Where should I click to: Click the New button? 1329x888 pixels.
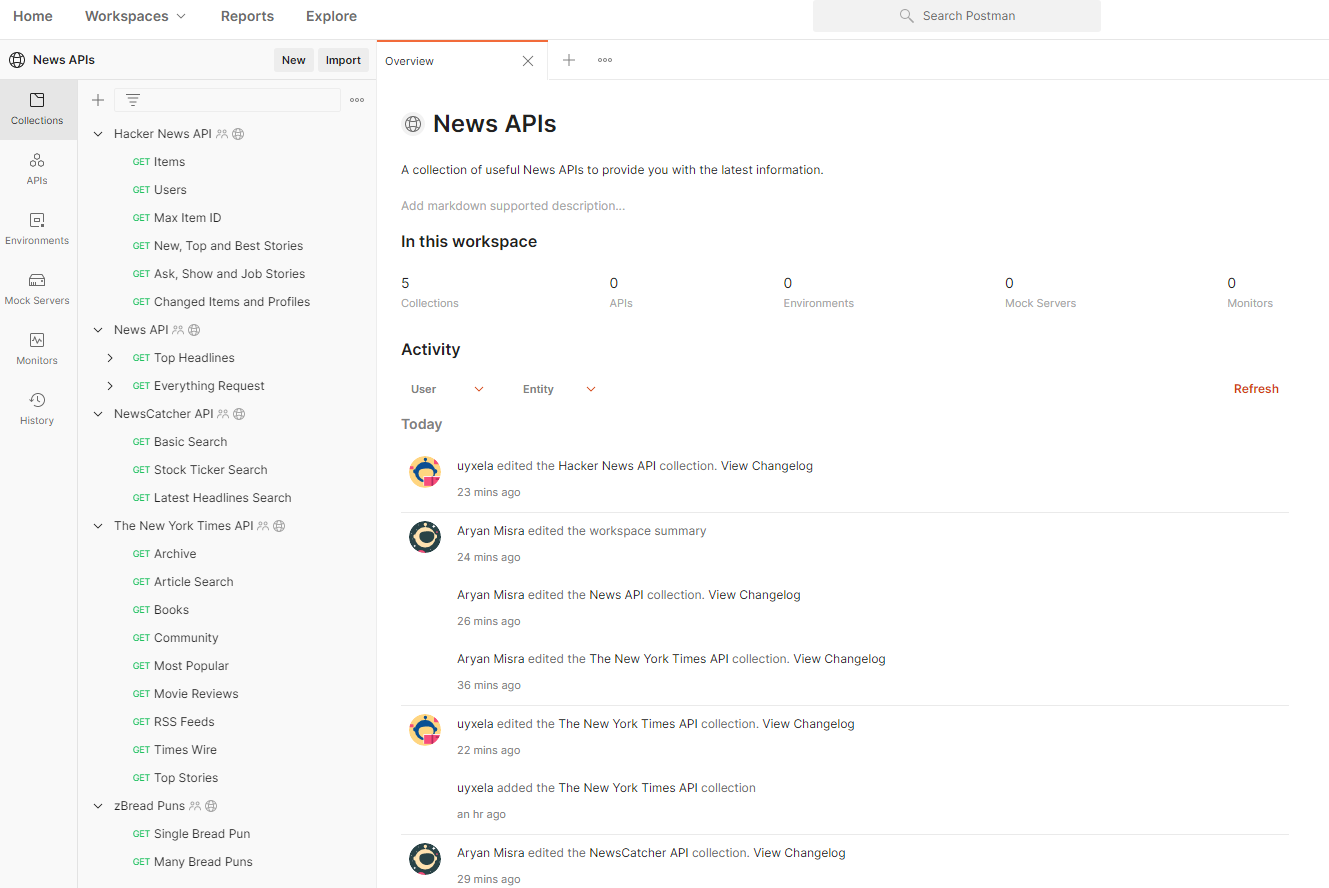tap(294, 60)
